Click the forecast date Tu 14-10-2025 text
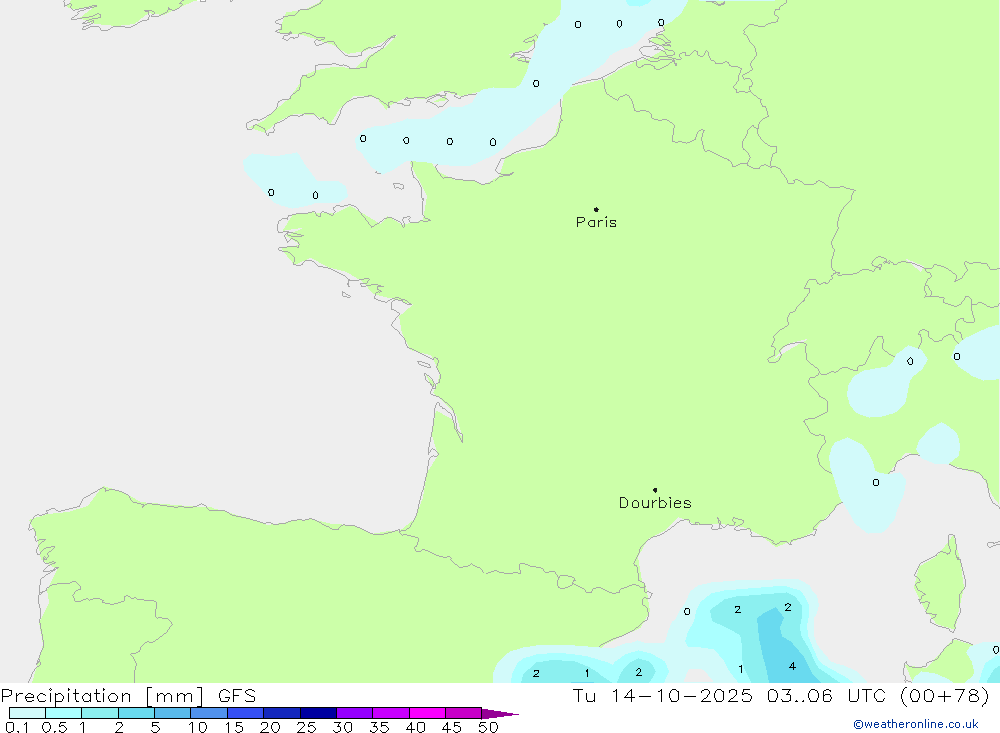This screenshot has width=1000, height=733. click(x=662, y=695)
